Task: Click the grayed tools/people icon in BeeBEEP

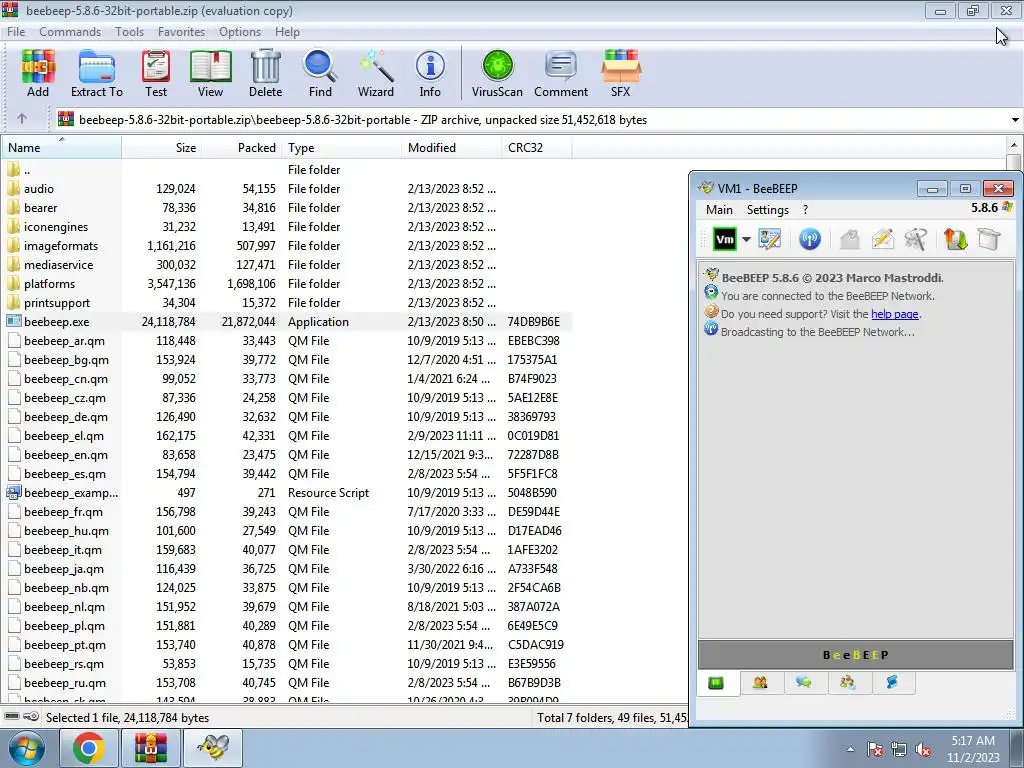Action: pyautogui.click(x=916, y=239)
